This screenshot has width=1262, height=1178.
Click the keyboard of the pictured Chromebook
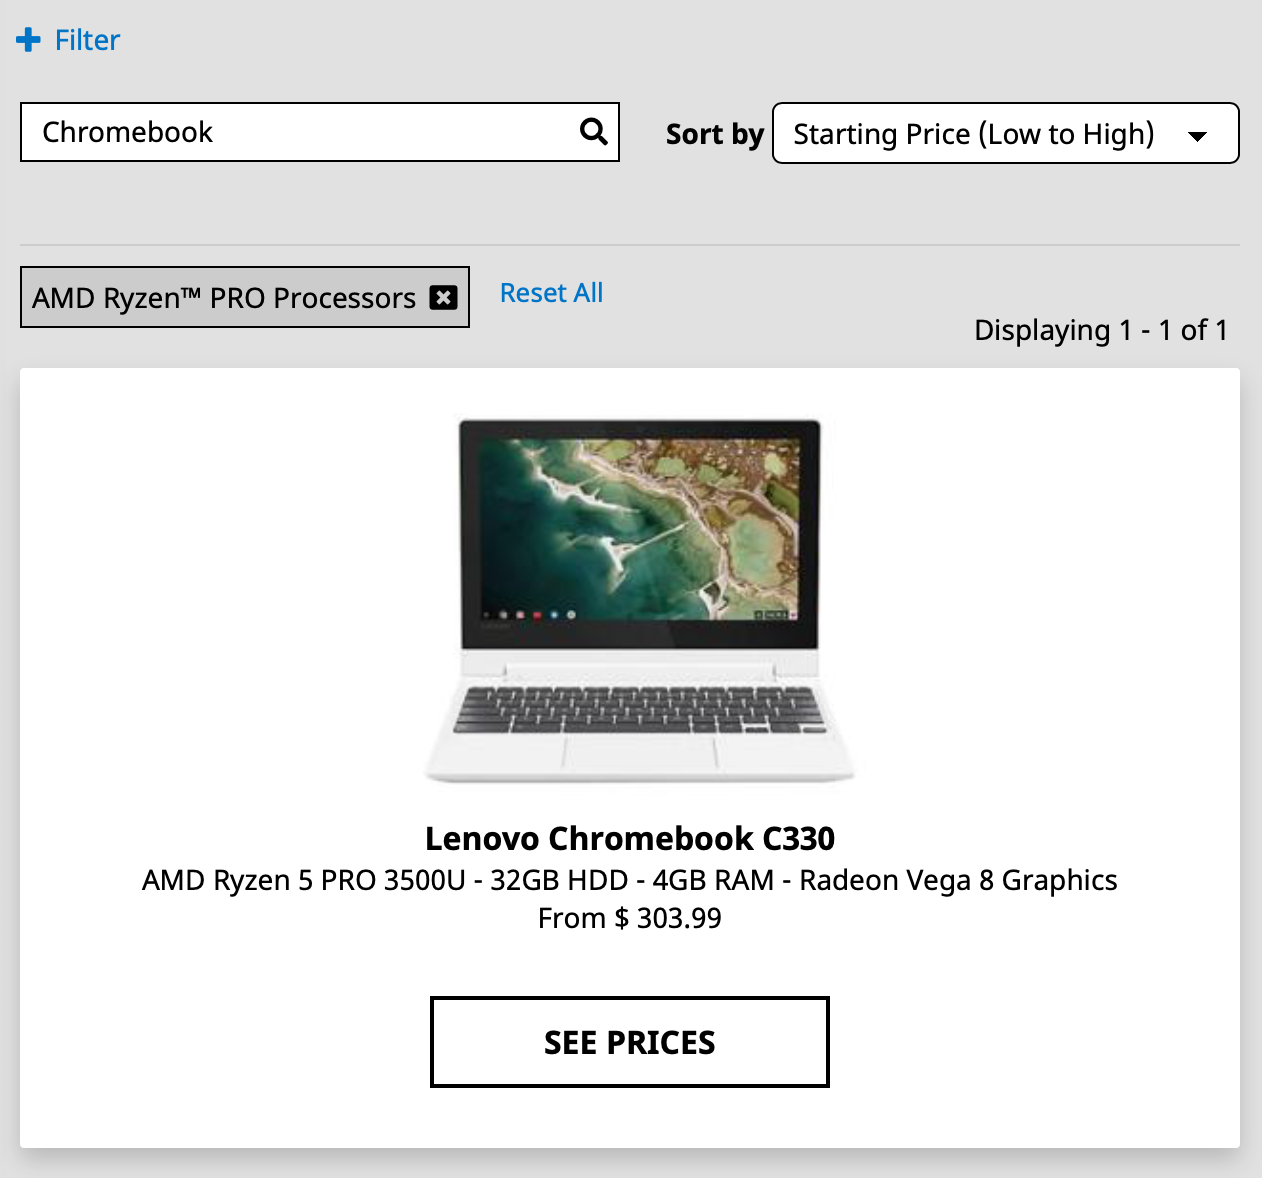640,710
